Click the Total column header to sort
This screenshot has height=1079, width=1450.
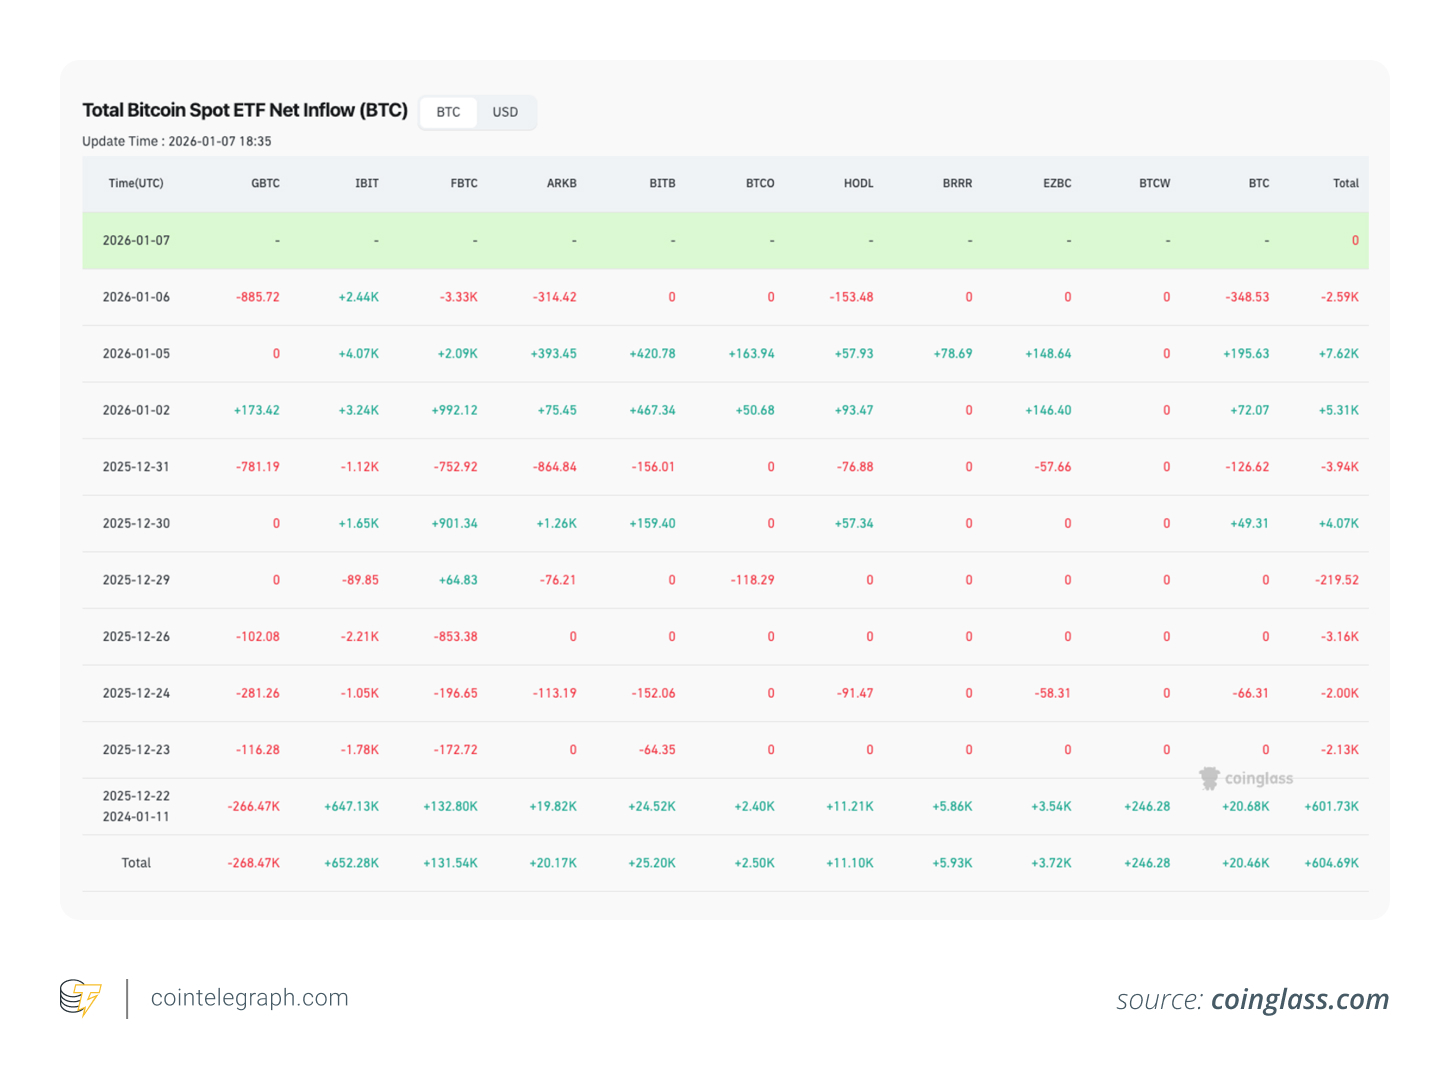1345,183
